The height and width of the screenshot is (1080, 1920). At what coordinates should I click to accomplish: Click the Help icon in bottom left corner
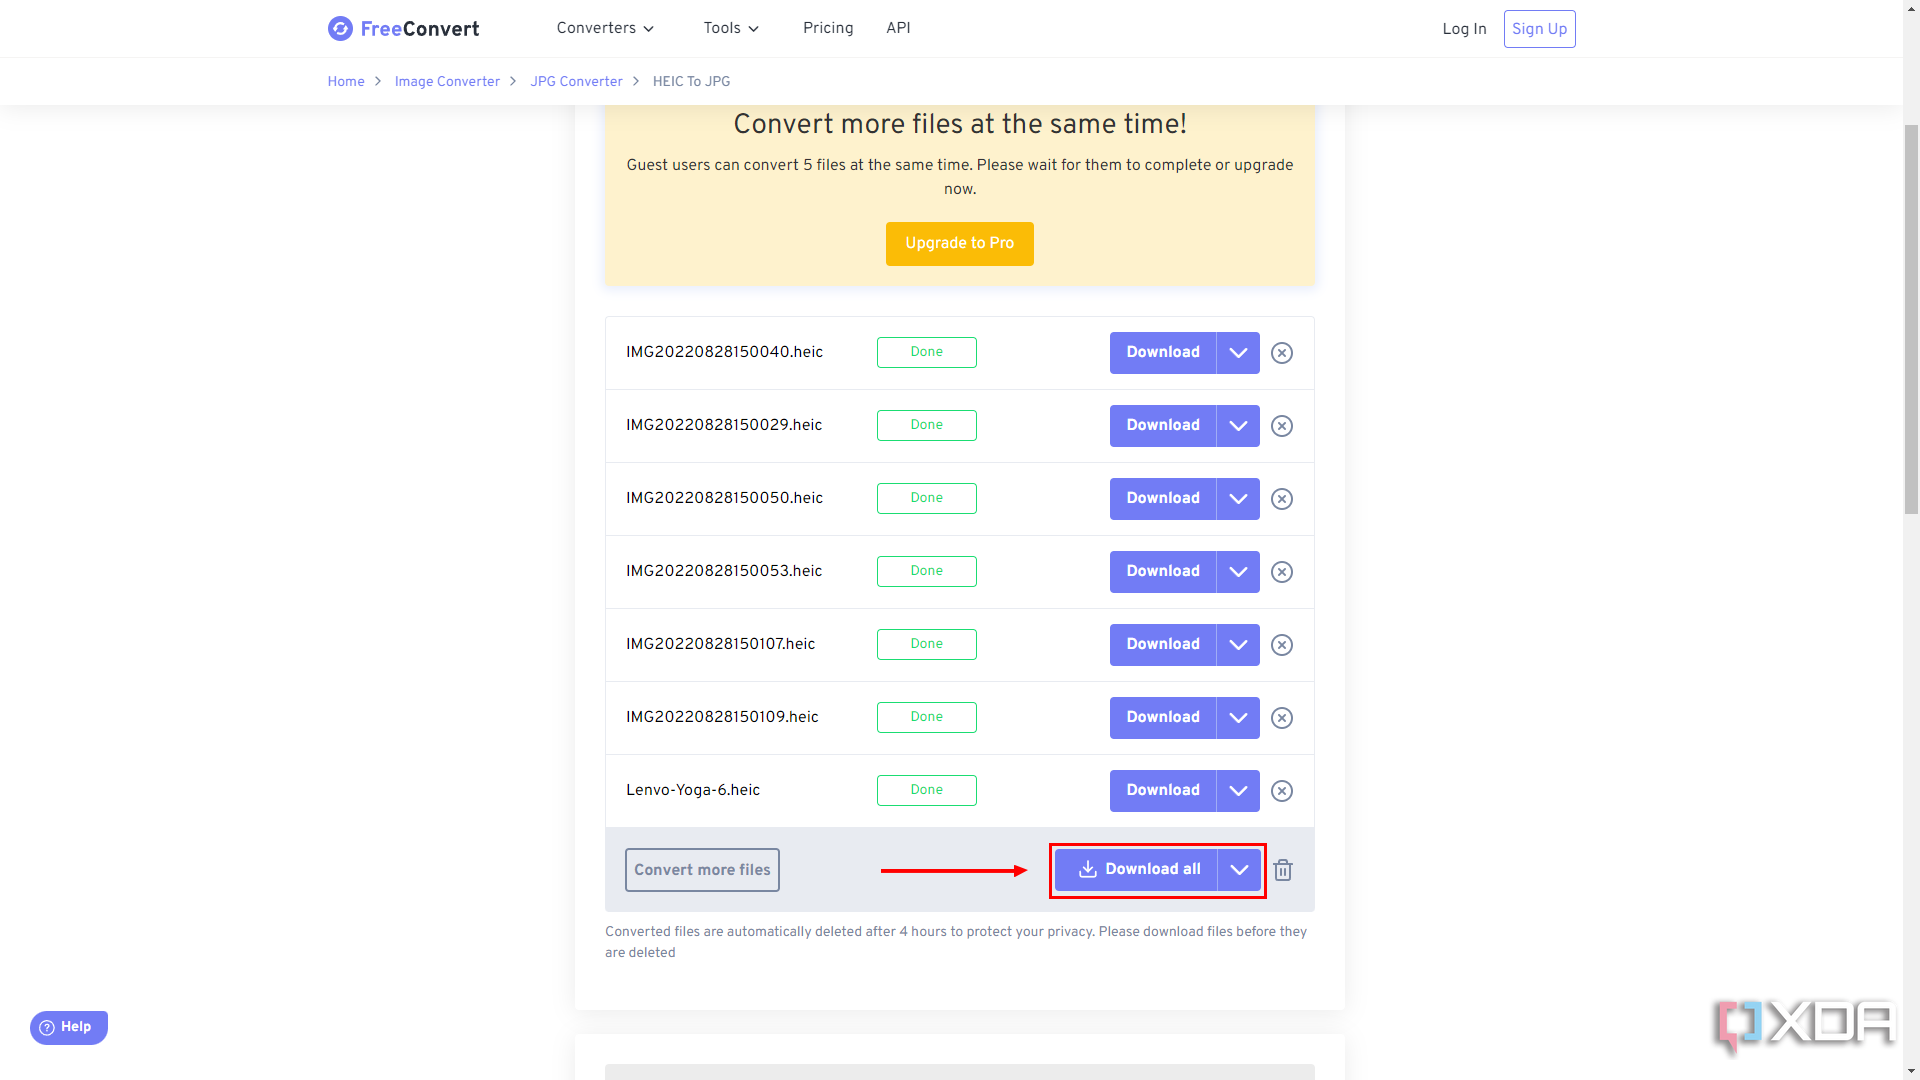point(69,1027)
